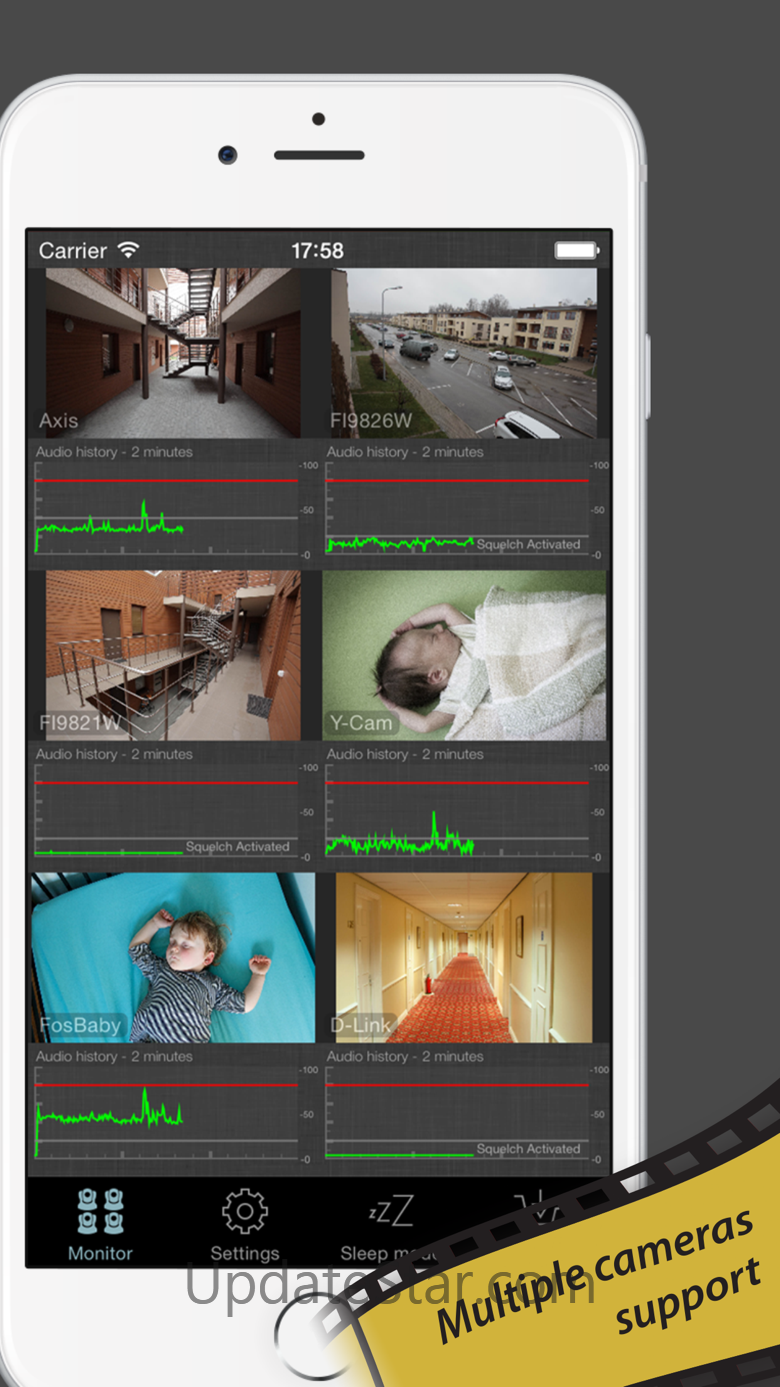Click the Multiple cameras support banner
The height and width of the screenshot is (1387, 780).
[600, 1271]
